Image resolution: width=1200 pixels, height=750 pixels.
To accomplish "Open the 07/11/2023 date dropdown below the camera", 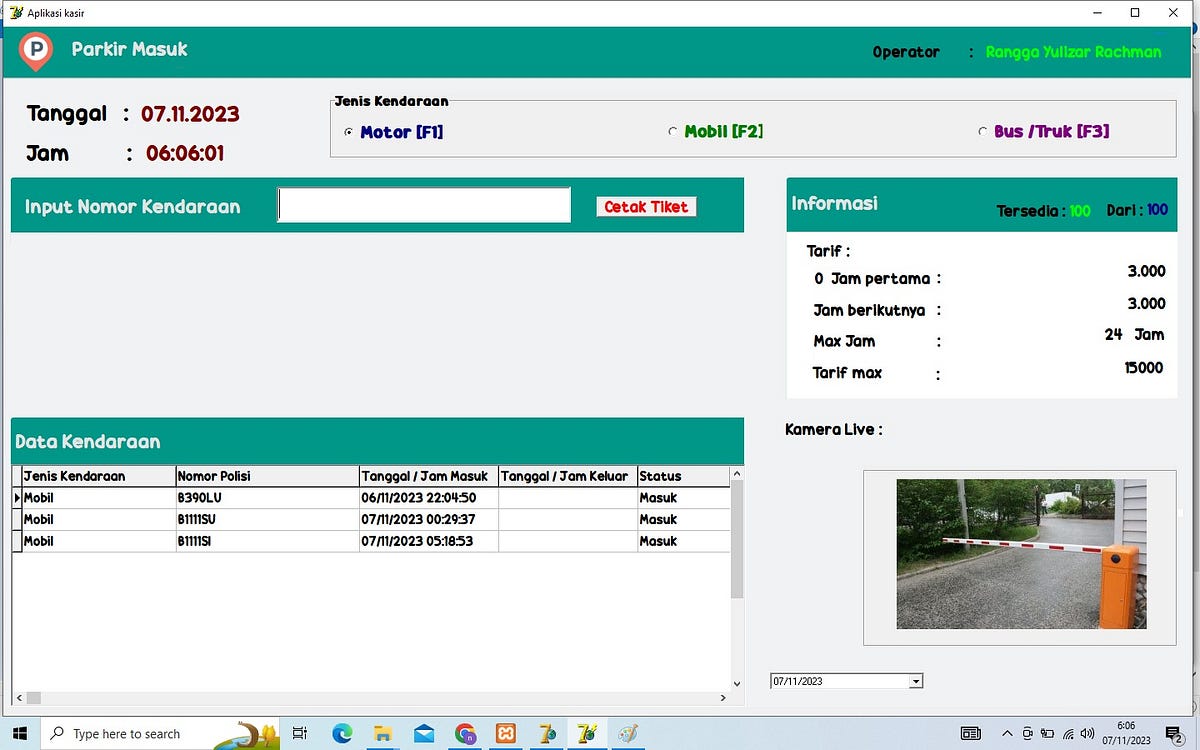I will 915,680.
